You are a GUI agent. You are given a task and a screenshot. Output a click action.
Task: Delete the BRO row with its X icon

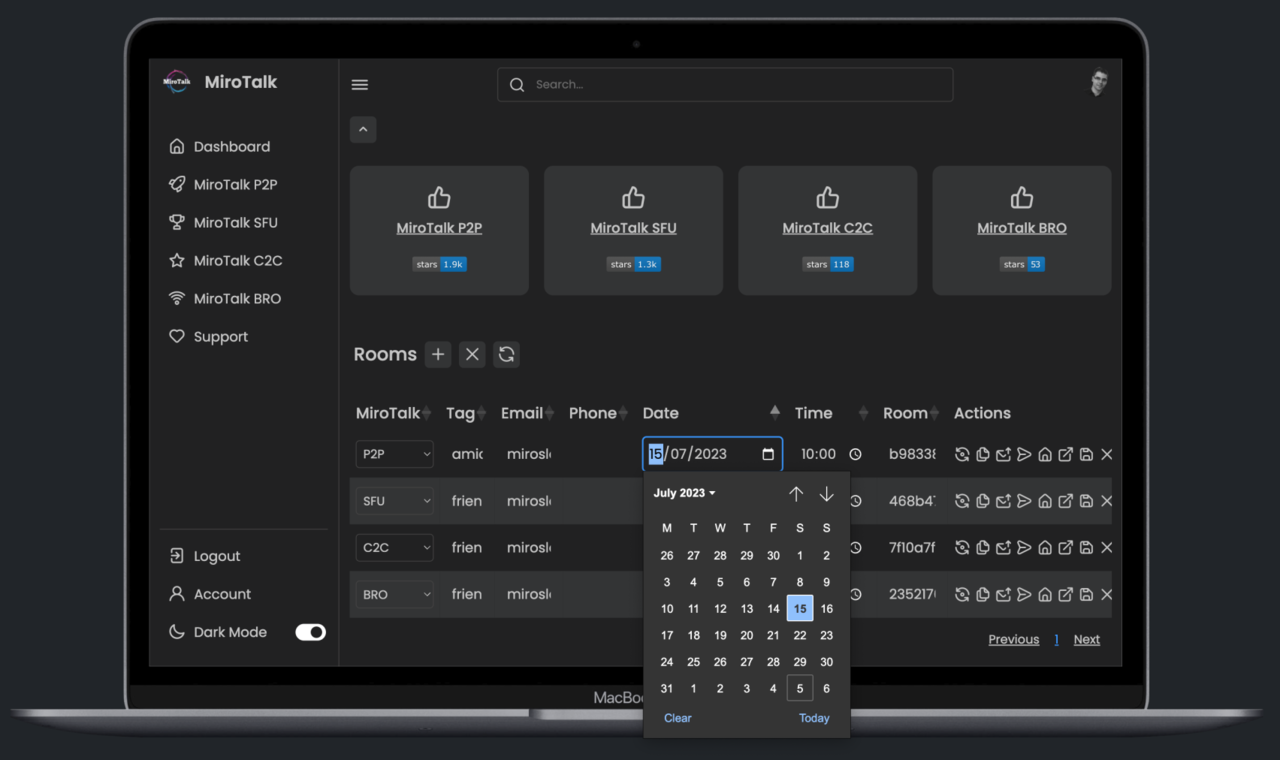tap(1107, 594)
